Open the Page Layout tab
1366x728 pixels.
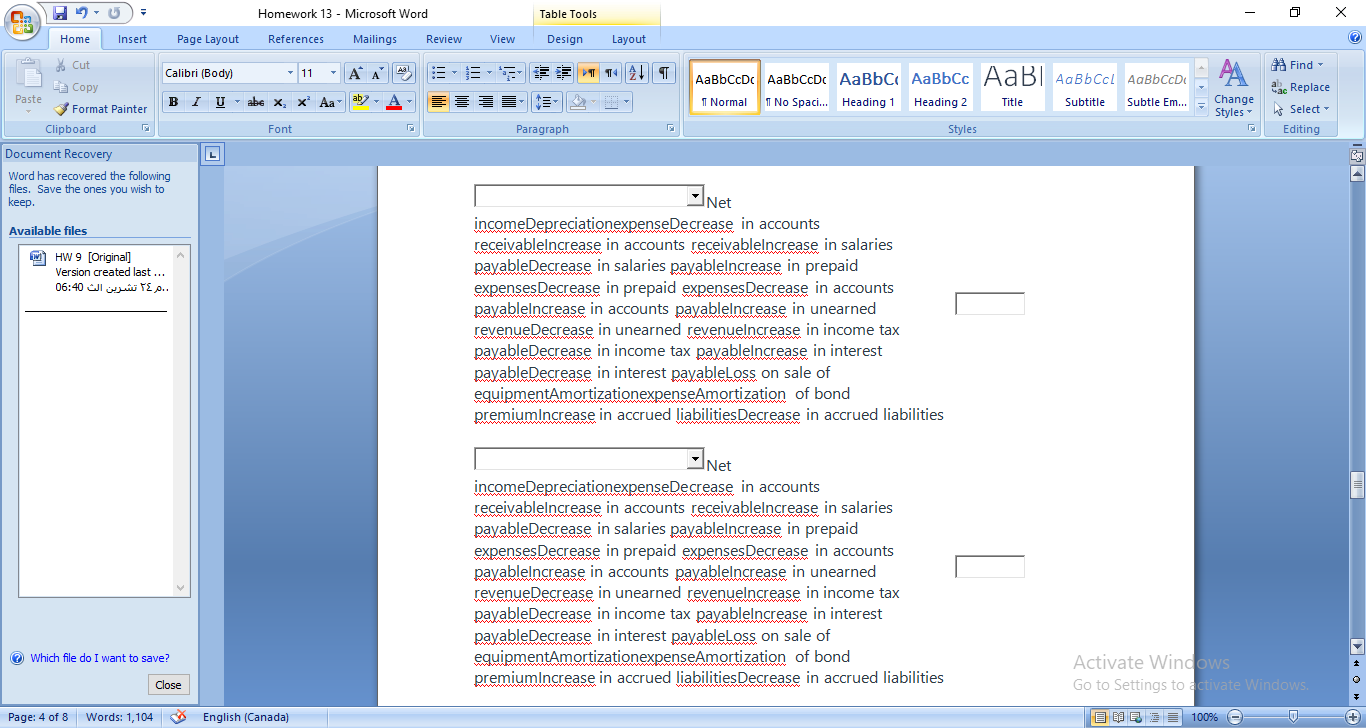(208, 39)
